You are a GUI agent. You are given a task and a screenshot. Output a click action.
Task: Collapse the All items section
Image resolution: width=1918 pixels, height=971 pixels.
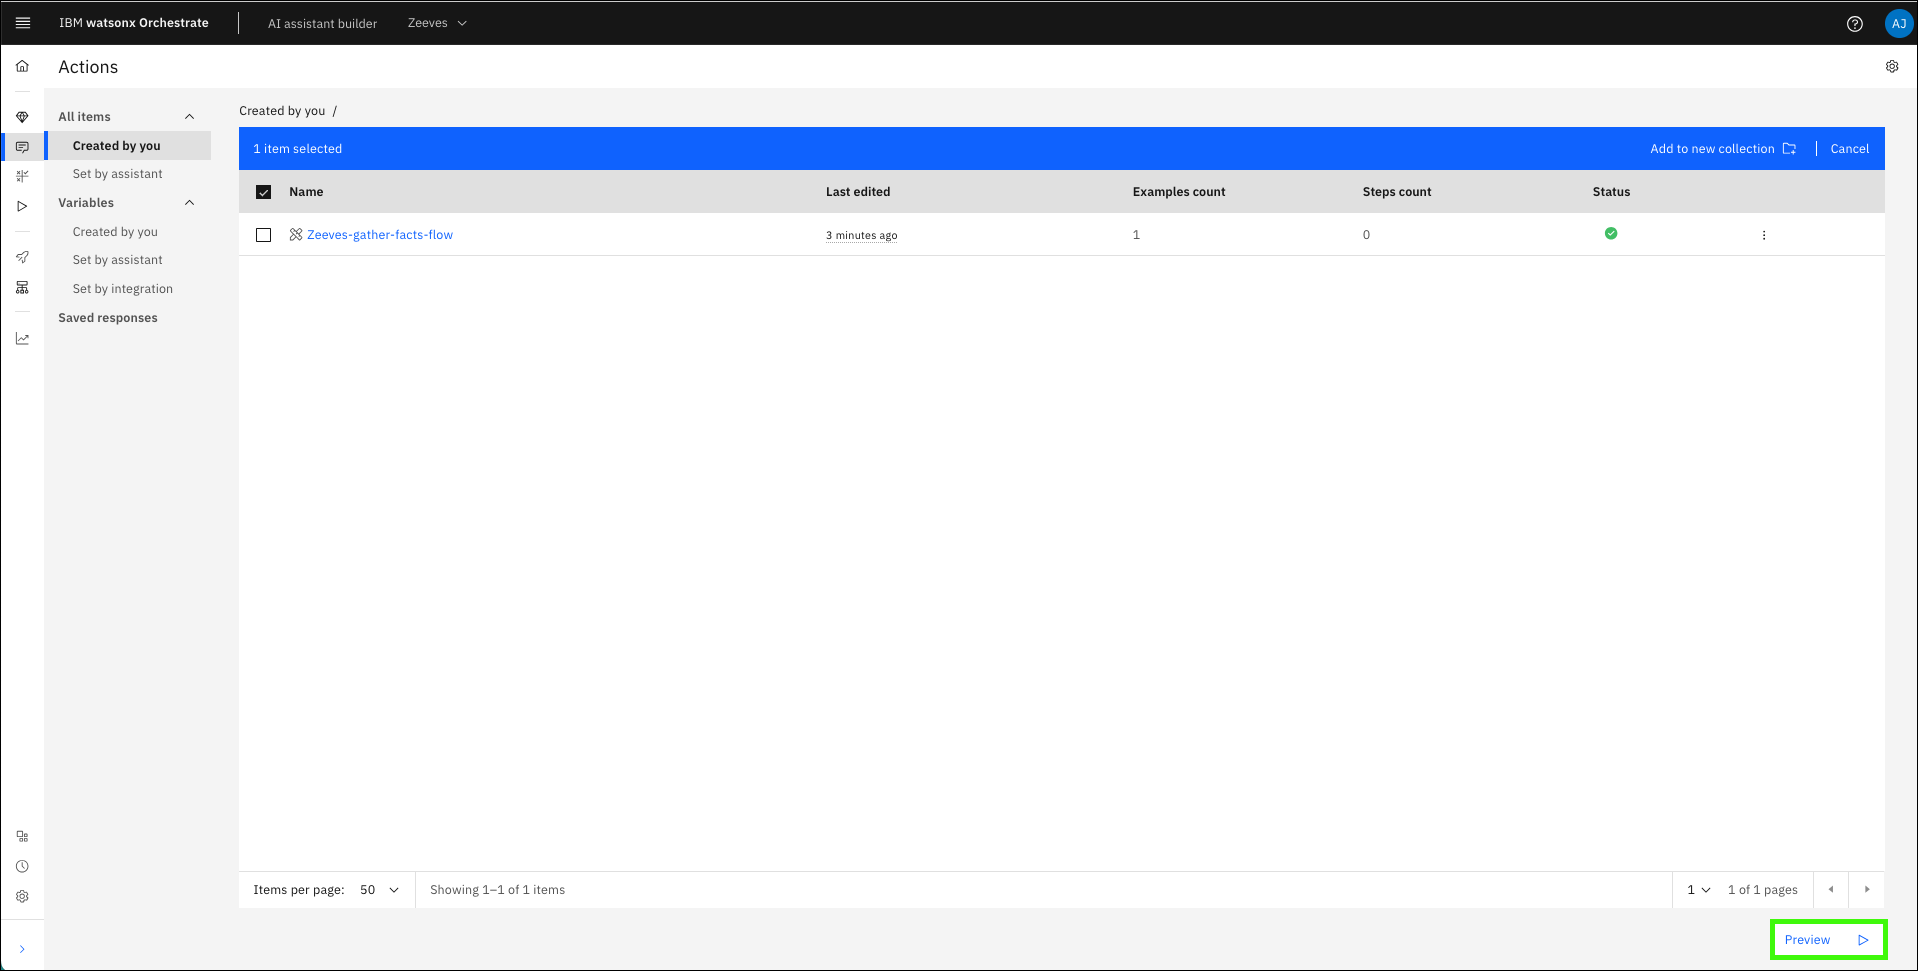point(189,117)
